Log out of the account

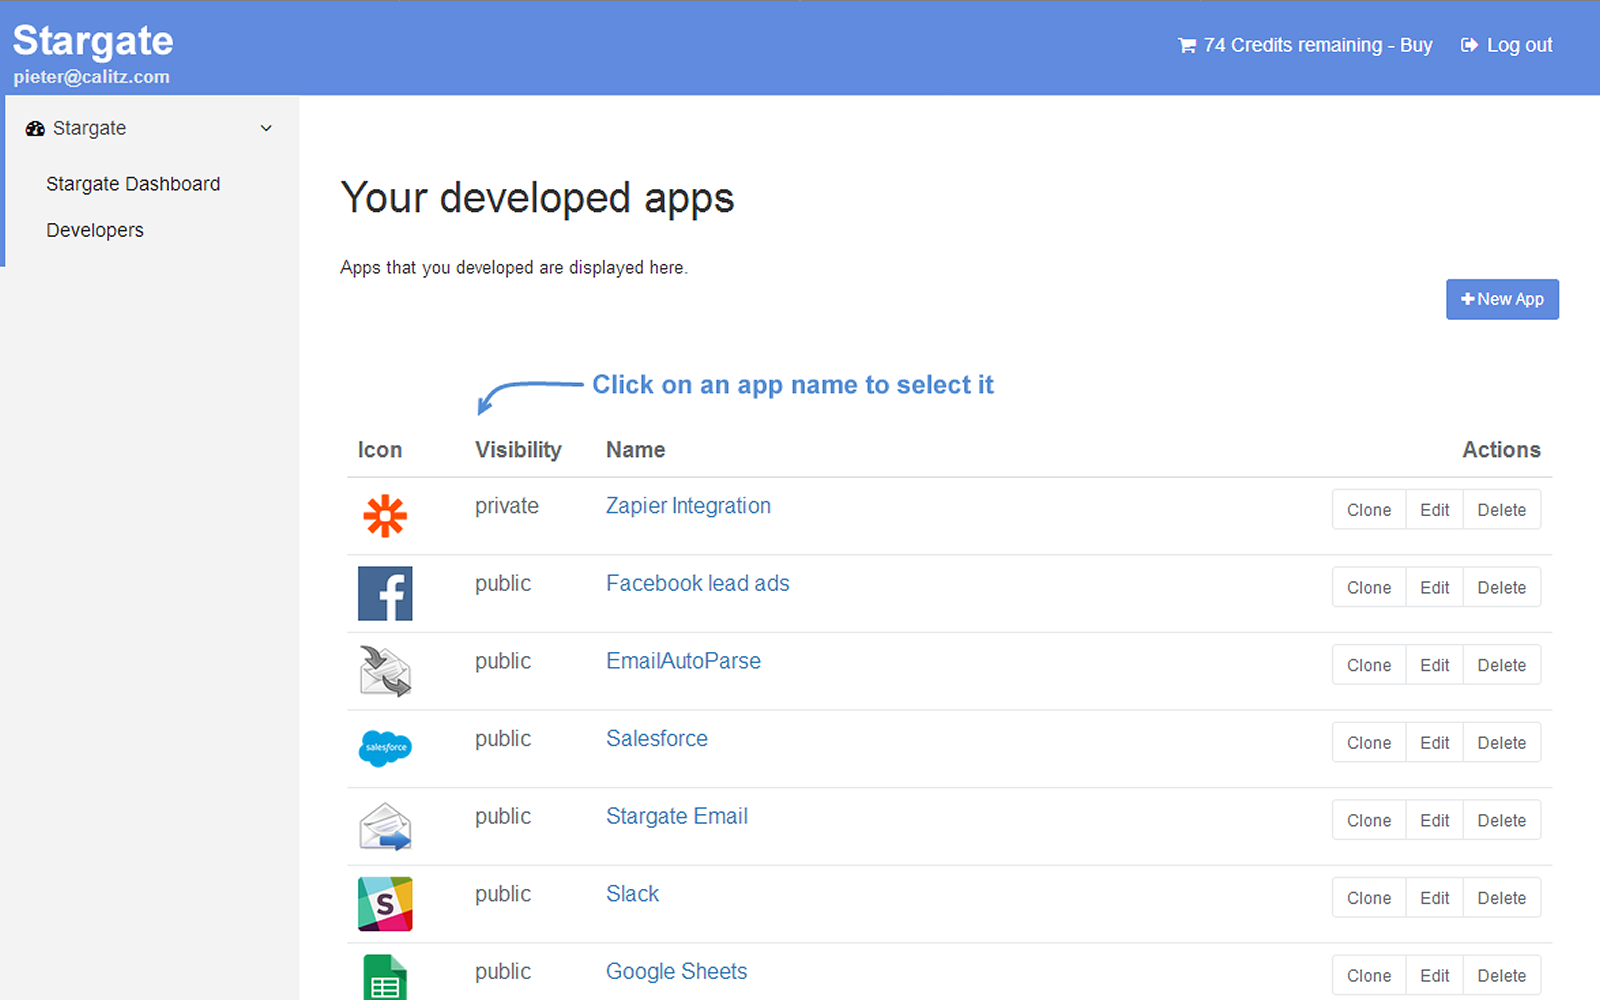click(x=1507, y=45)
